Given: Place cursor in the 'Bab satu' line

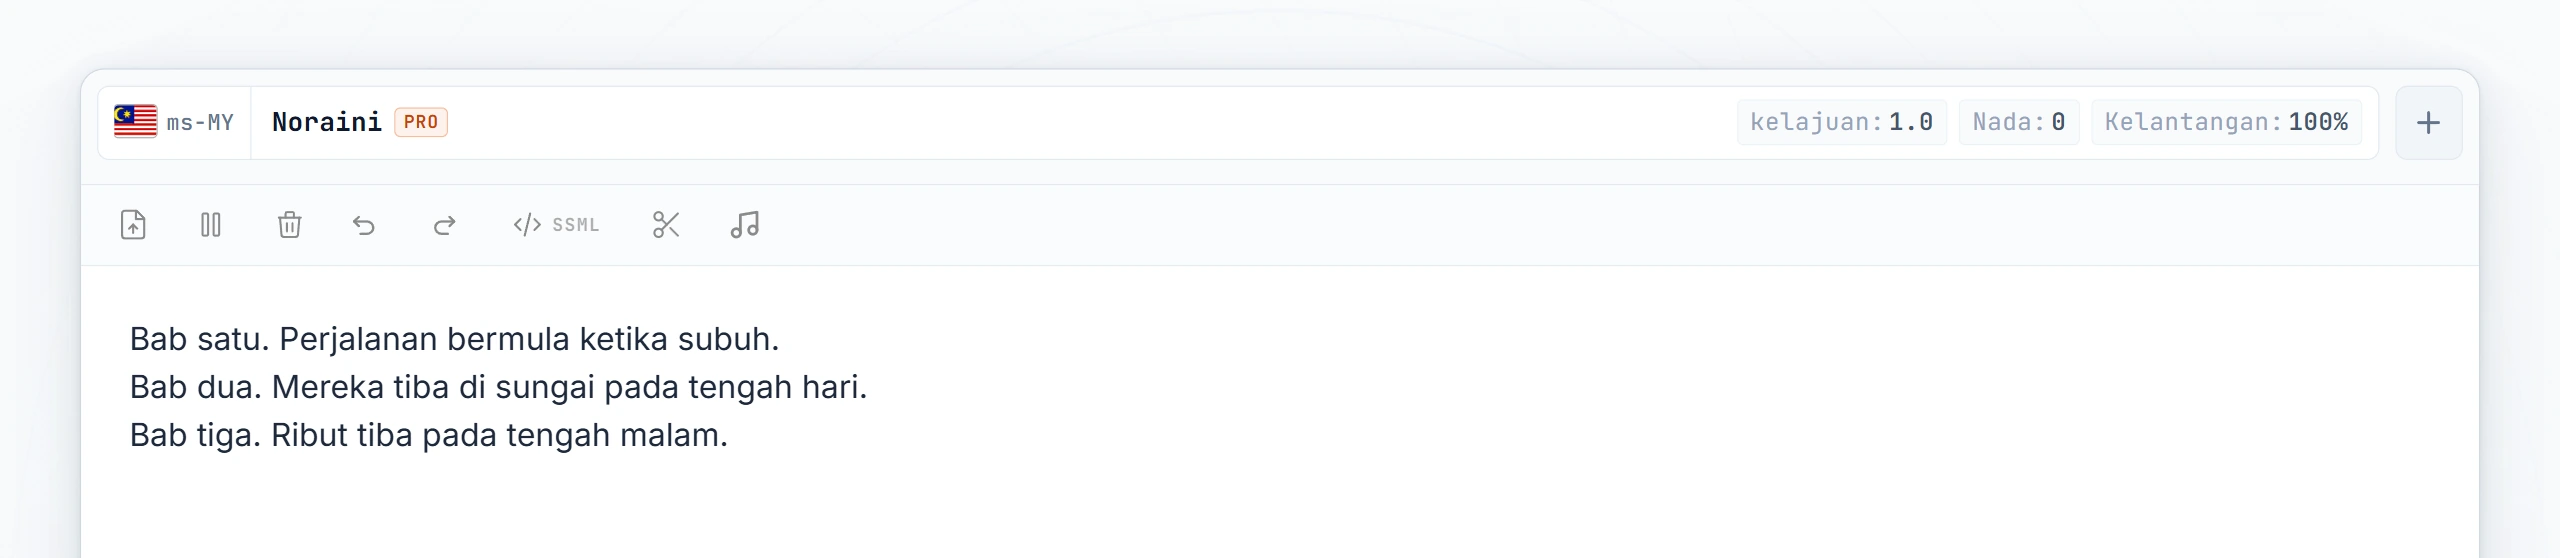Looking at the screenshot, I should (454, 339).
